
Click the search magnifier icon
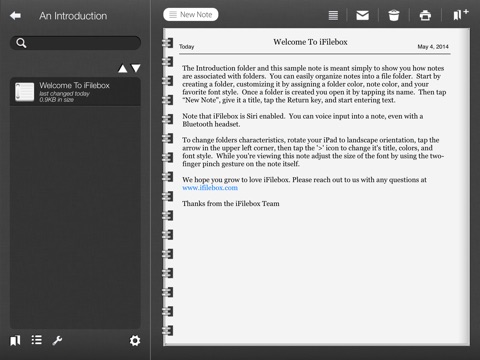[21, 43]
